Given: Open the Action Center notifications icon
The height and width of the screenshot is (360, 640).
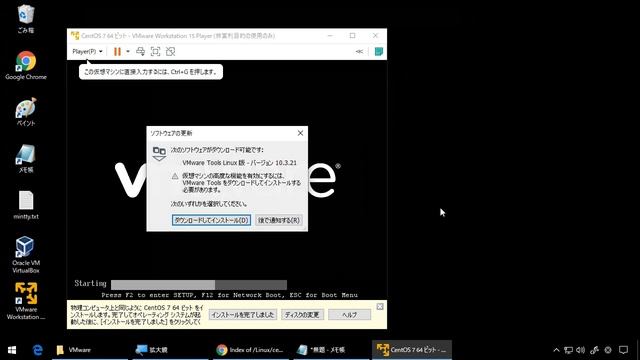Looking at the screenshot, I should tap(623, 350).
